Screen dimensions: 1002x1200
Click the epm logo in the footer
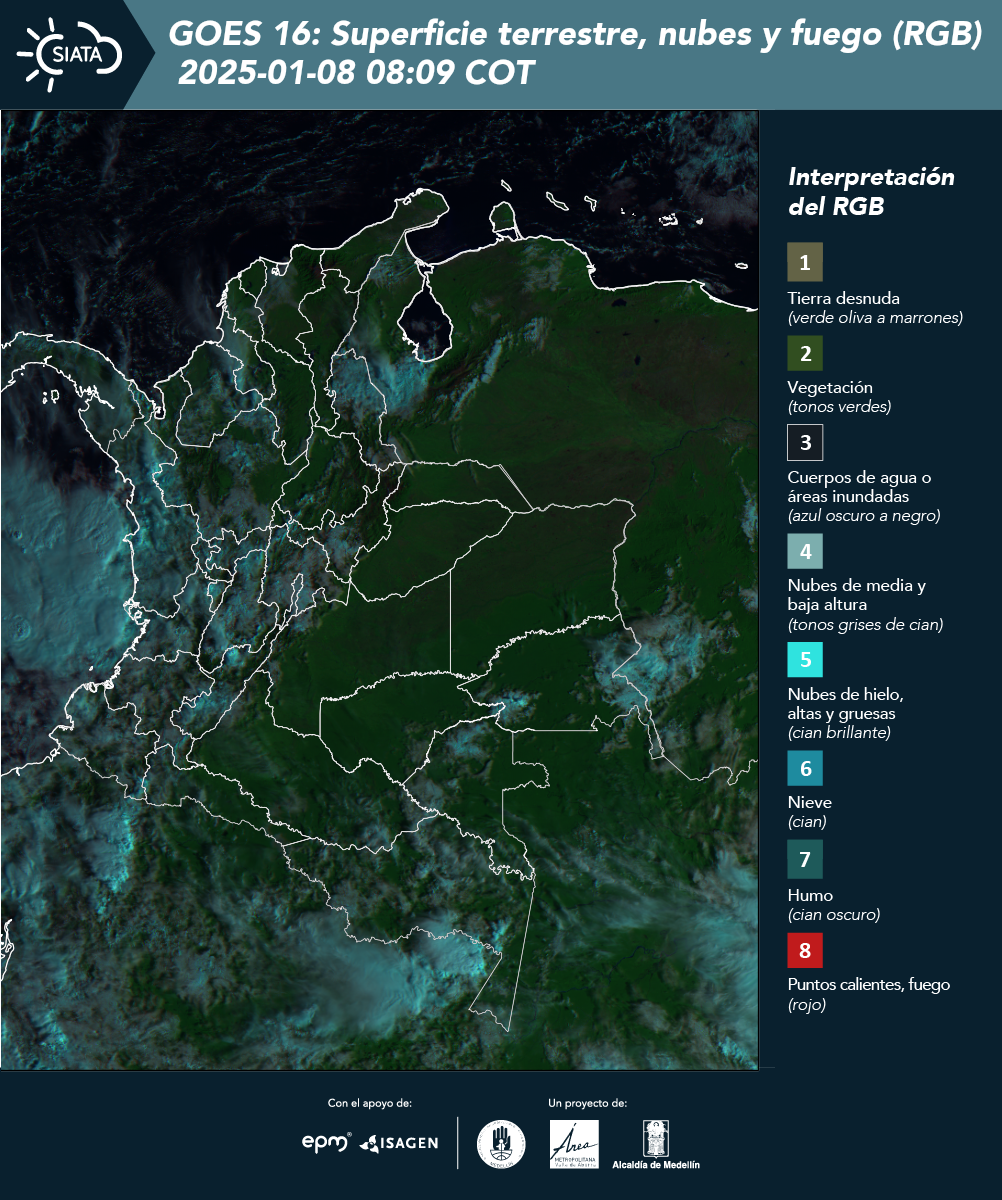(x=327, y=1142)
